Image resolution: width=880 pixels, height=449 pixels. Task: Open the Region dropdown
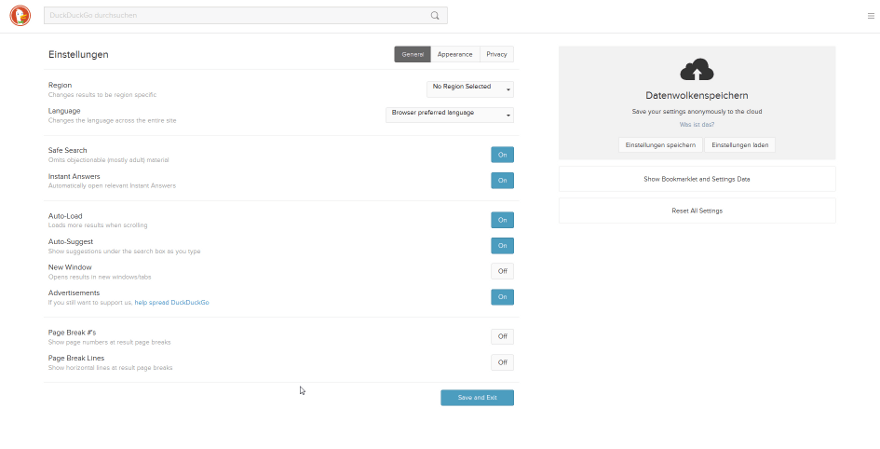pos(470,89)
